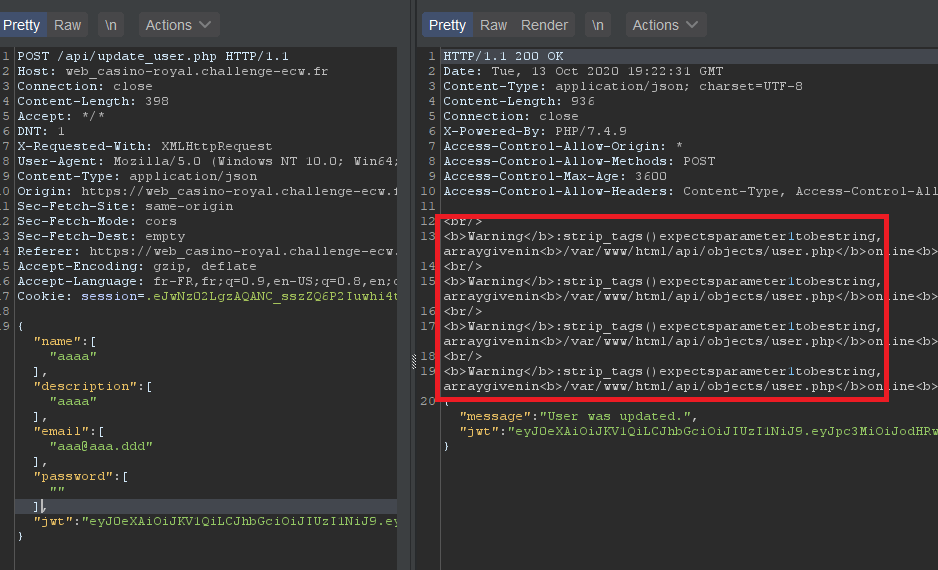The image size is (938, 570).
Task: Click the response Content-Length: 936 header
Action: 519,101
